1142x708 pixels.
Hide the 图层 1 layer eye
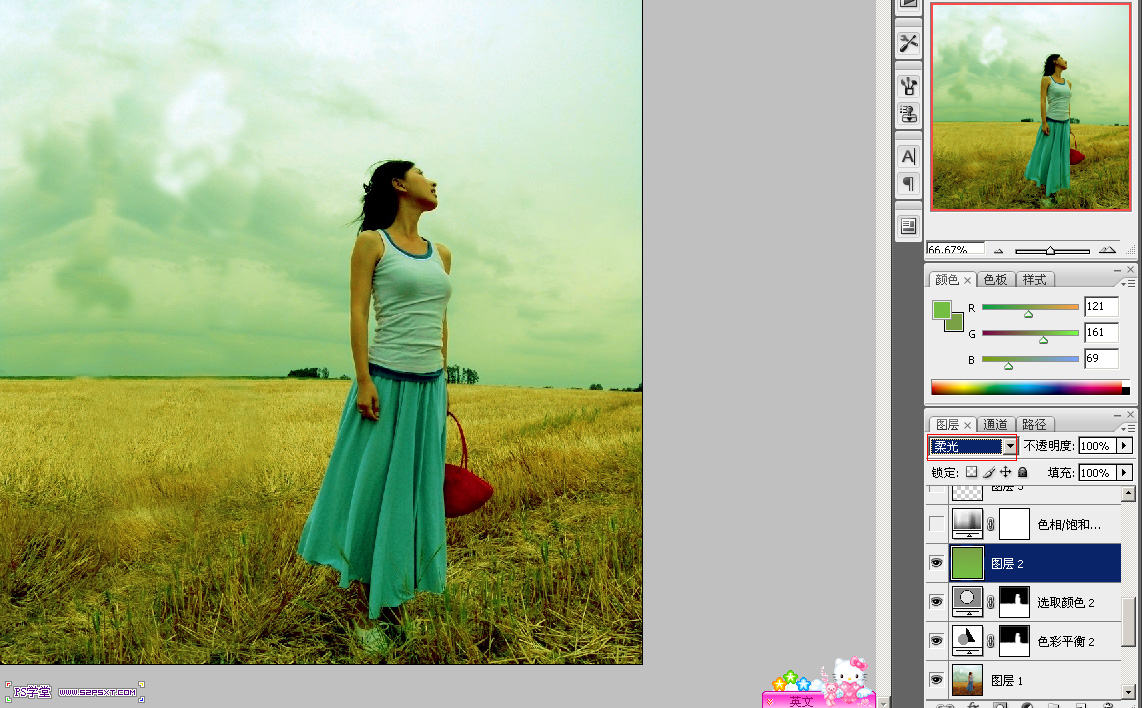(x=937, y=680)
